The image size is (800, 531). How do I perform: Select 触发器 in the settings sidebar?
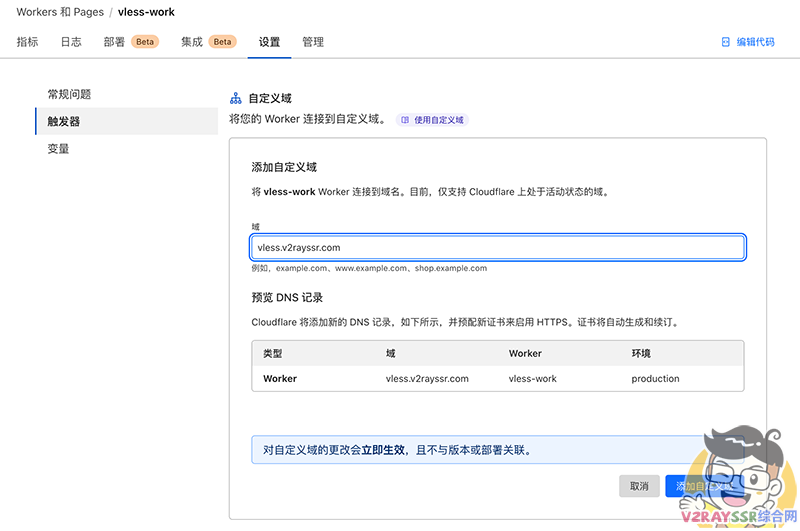coord(64,121)
